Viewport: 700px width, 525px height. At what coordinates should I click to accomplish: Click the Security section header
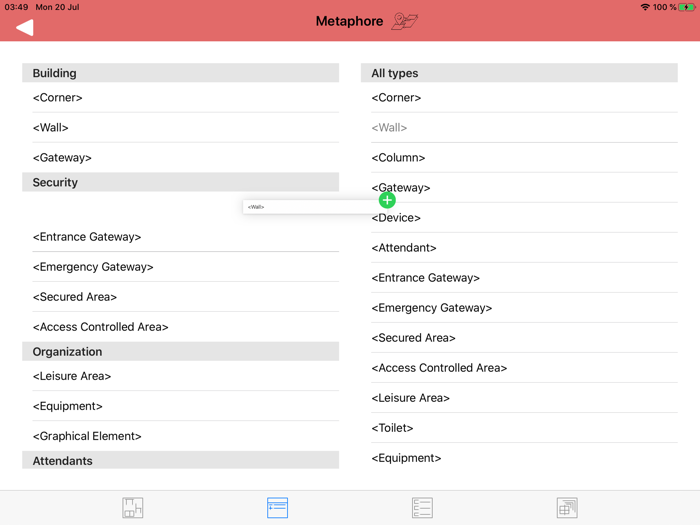(180, 182)
